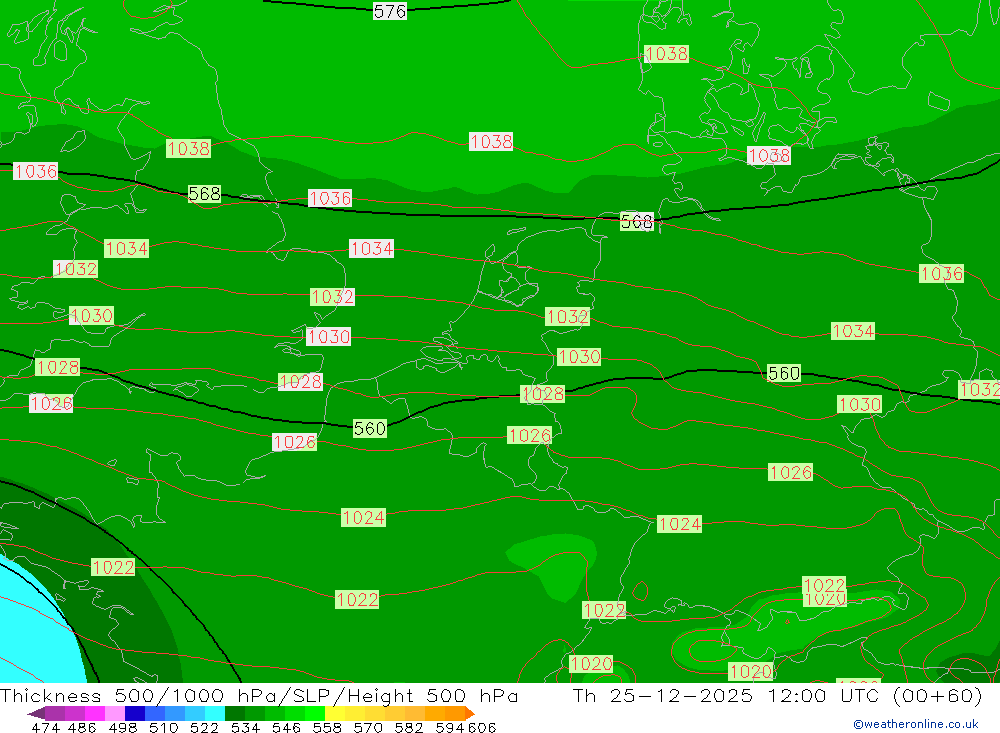Select the map title 'Thickness 500/1000 hPa/SLP/Height 500 hPa'
This screenshot has height=733, width=1000.
260,695
